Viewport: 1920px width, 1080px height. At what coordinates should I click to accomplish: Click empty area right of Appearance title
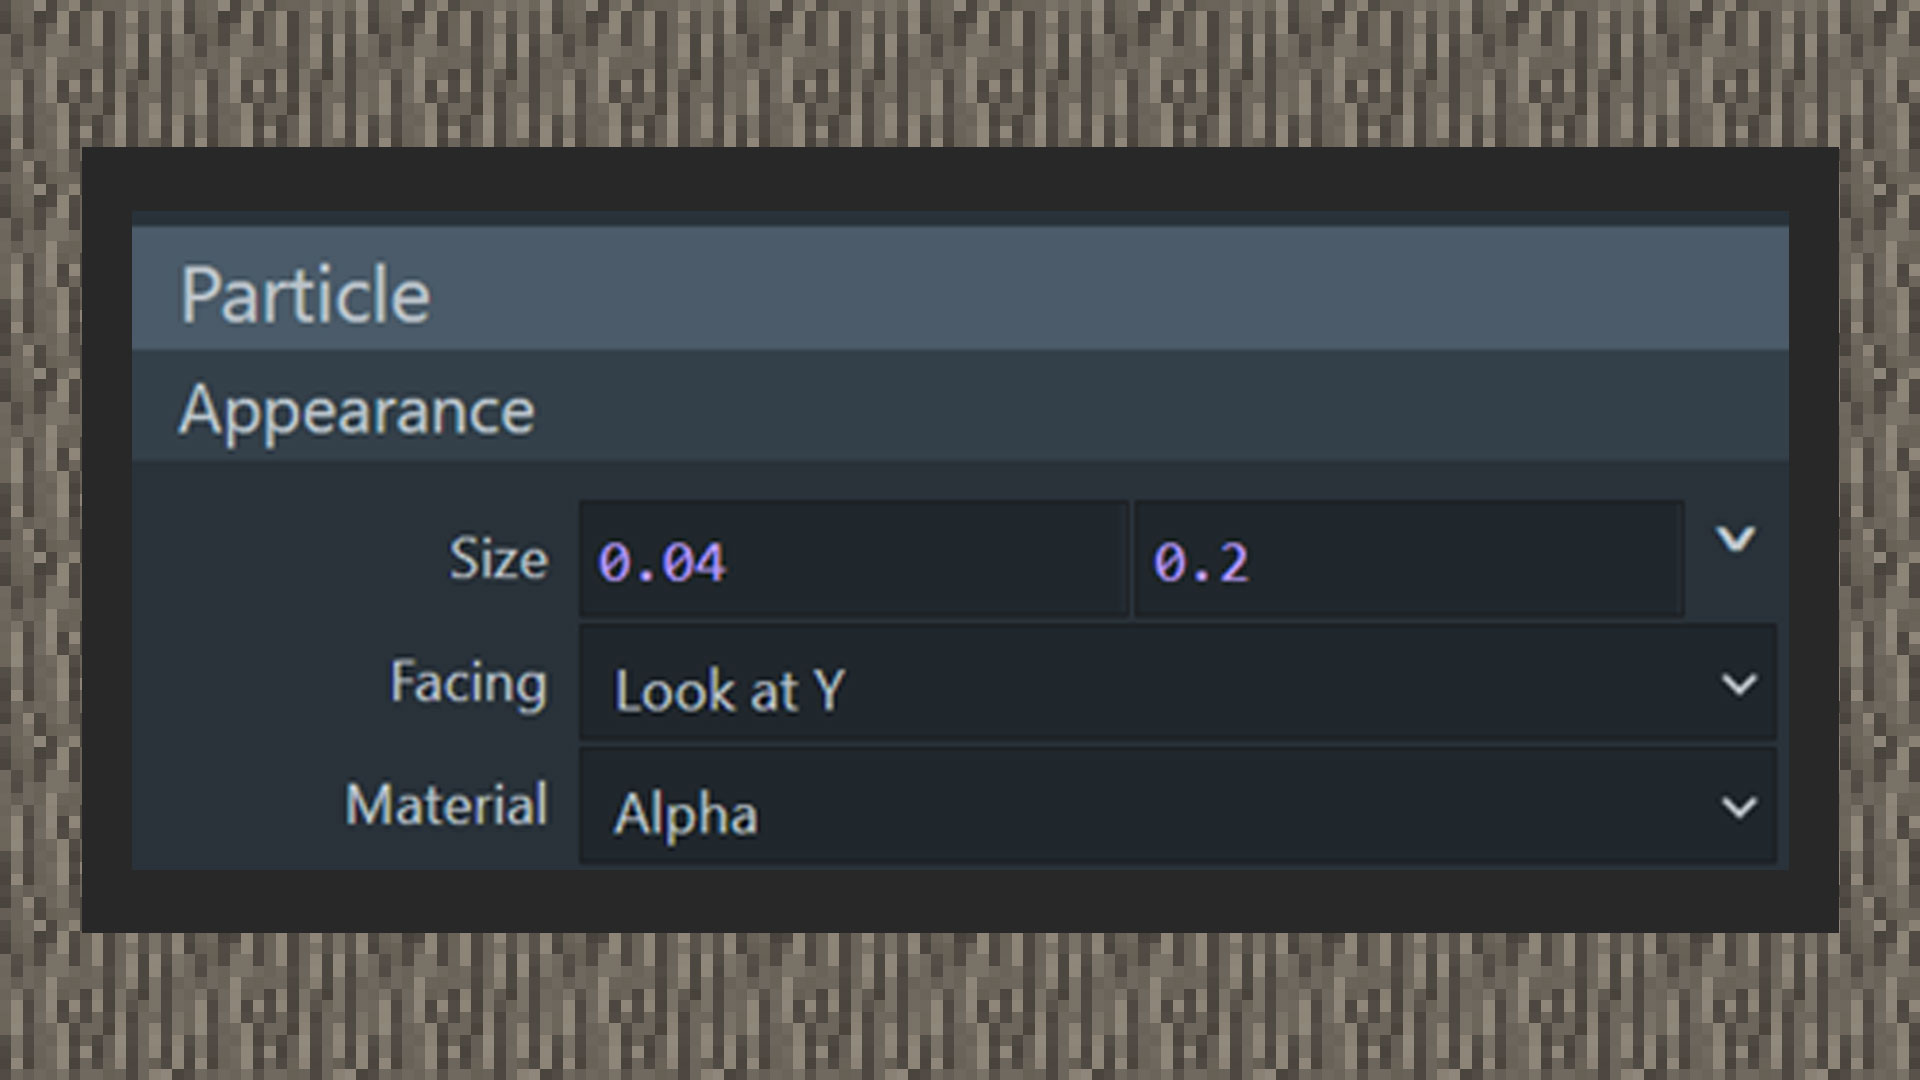point(1150,406)
